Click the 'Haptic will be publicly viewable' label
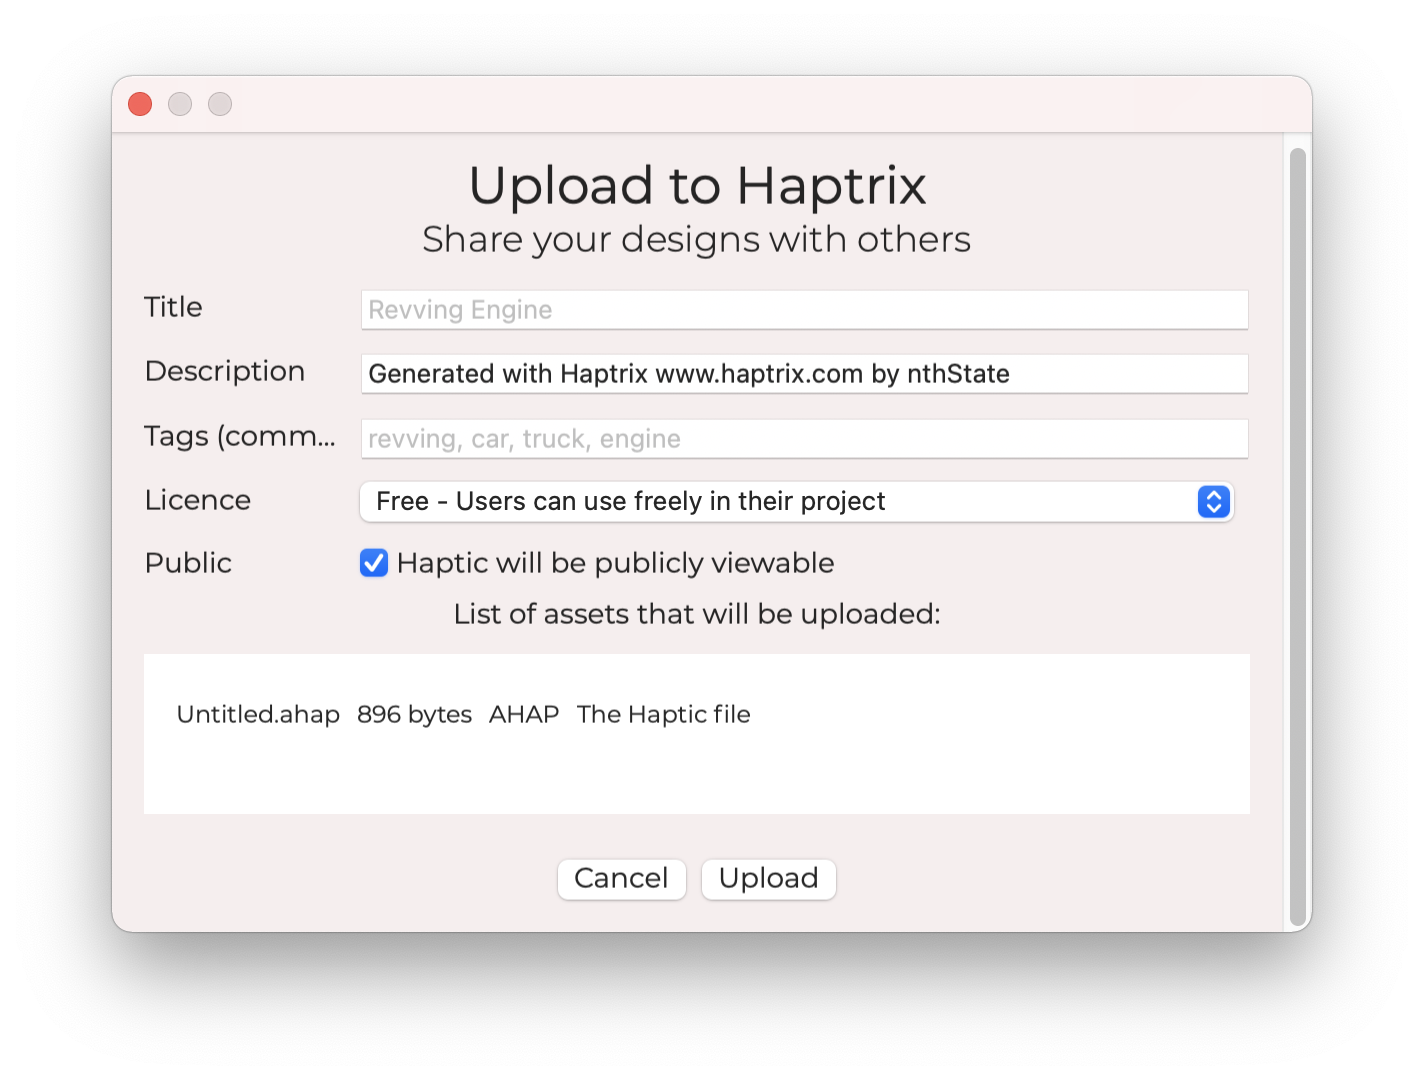 (615, 563)
